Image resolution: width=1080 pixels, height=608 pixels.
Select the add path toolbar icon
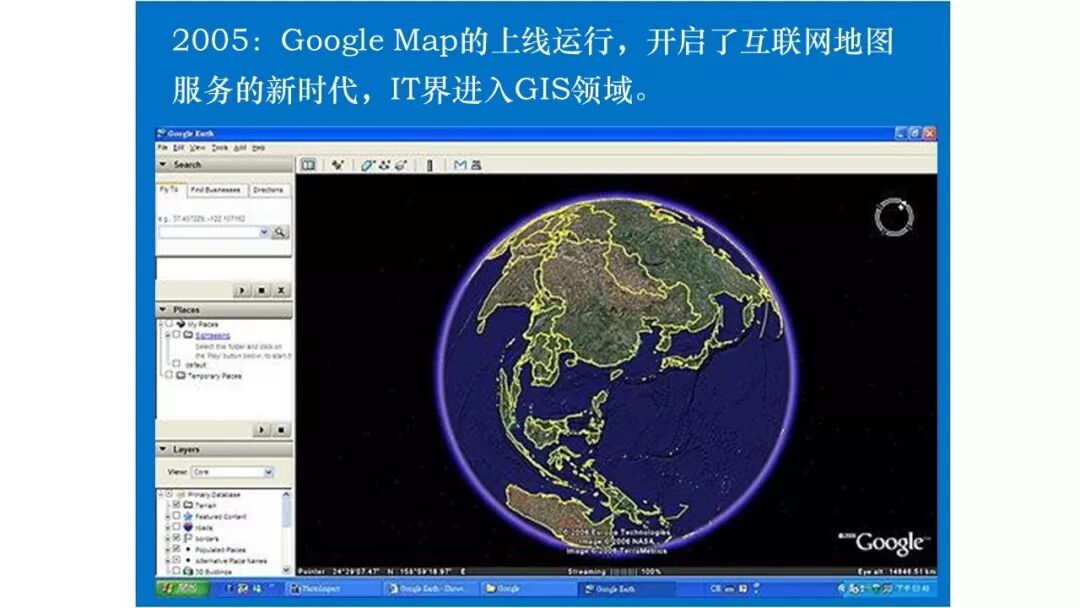[384, 165]
